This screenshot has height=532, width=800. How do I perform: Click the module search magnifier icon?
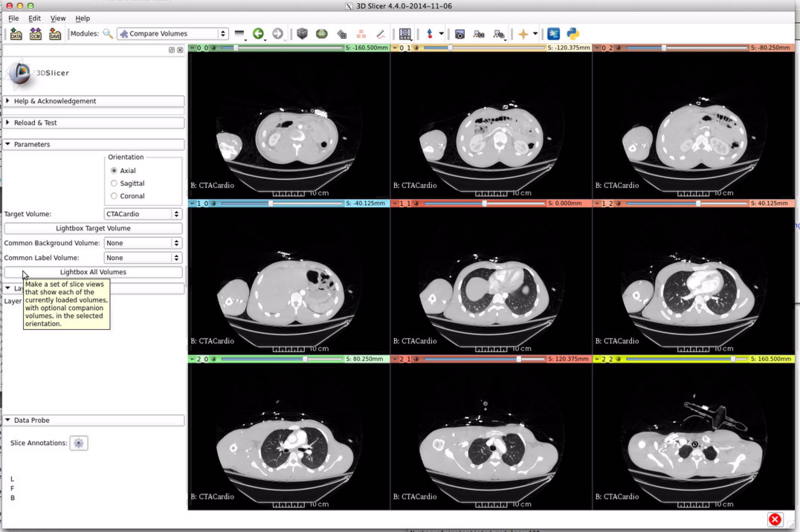tap(106, 34)
